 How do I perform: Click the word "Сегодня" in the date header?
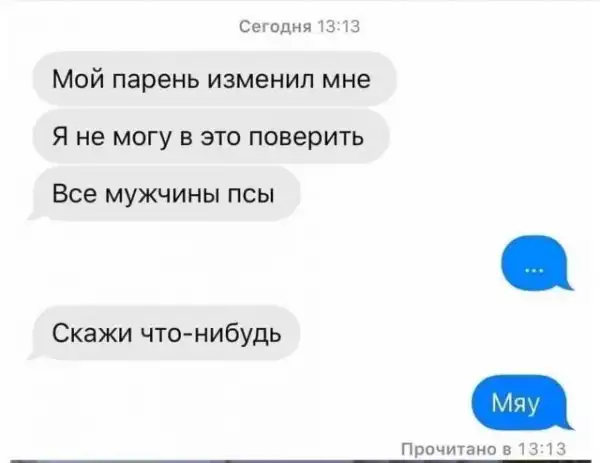[276, 27]
